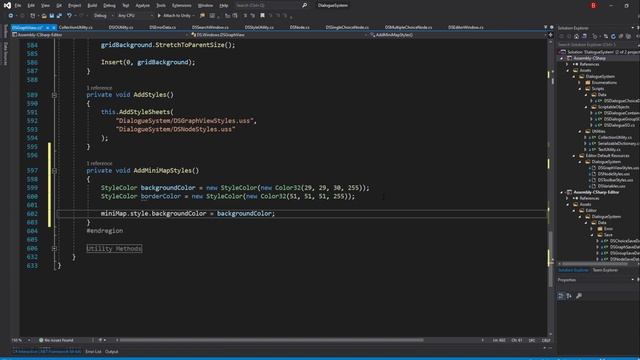Expand the Error folder in Solution Explorer
This screenshot has width=640, height=360.
592,229
